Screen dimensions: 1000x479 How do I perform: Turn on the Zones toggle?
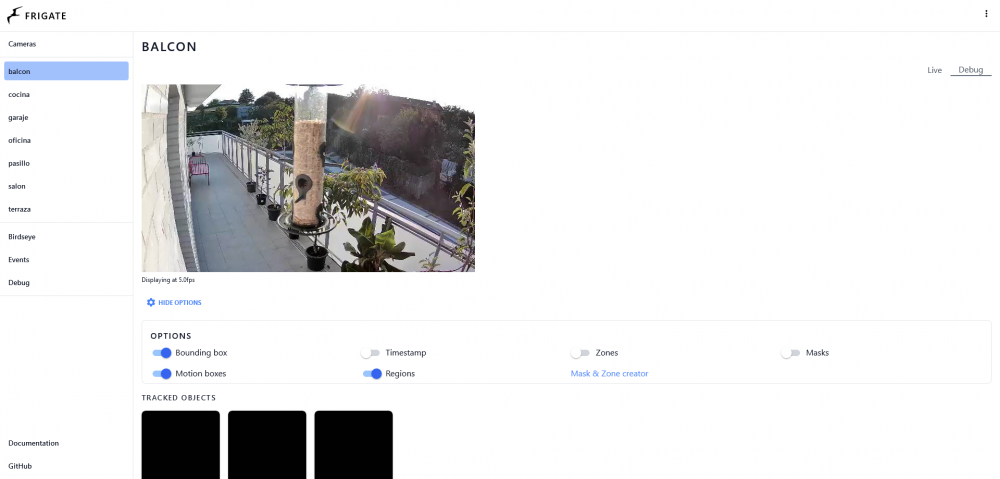tap(580, 353)
